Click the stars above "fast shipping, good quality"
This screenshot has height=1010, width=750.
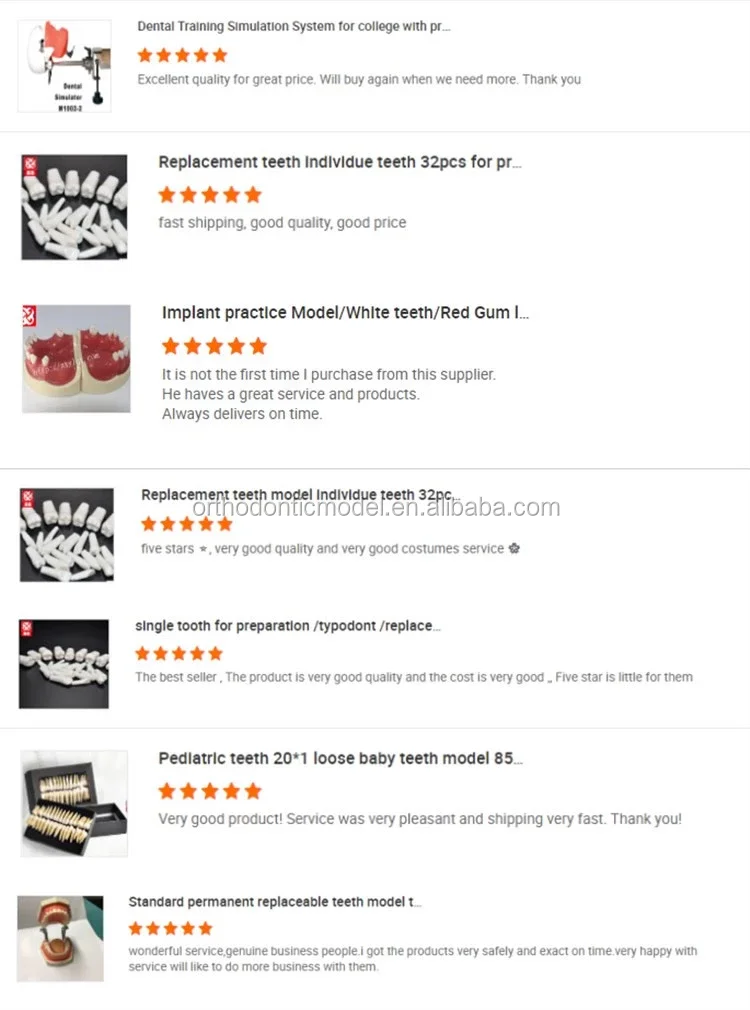(x=210, y=194)
